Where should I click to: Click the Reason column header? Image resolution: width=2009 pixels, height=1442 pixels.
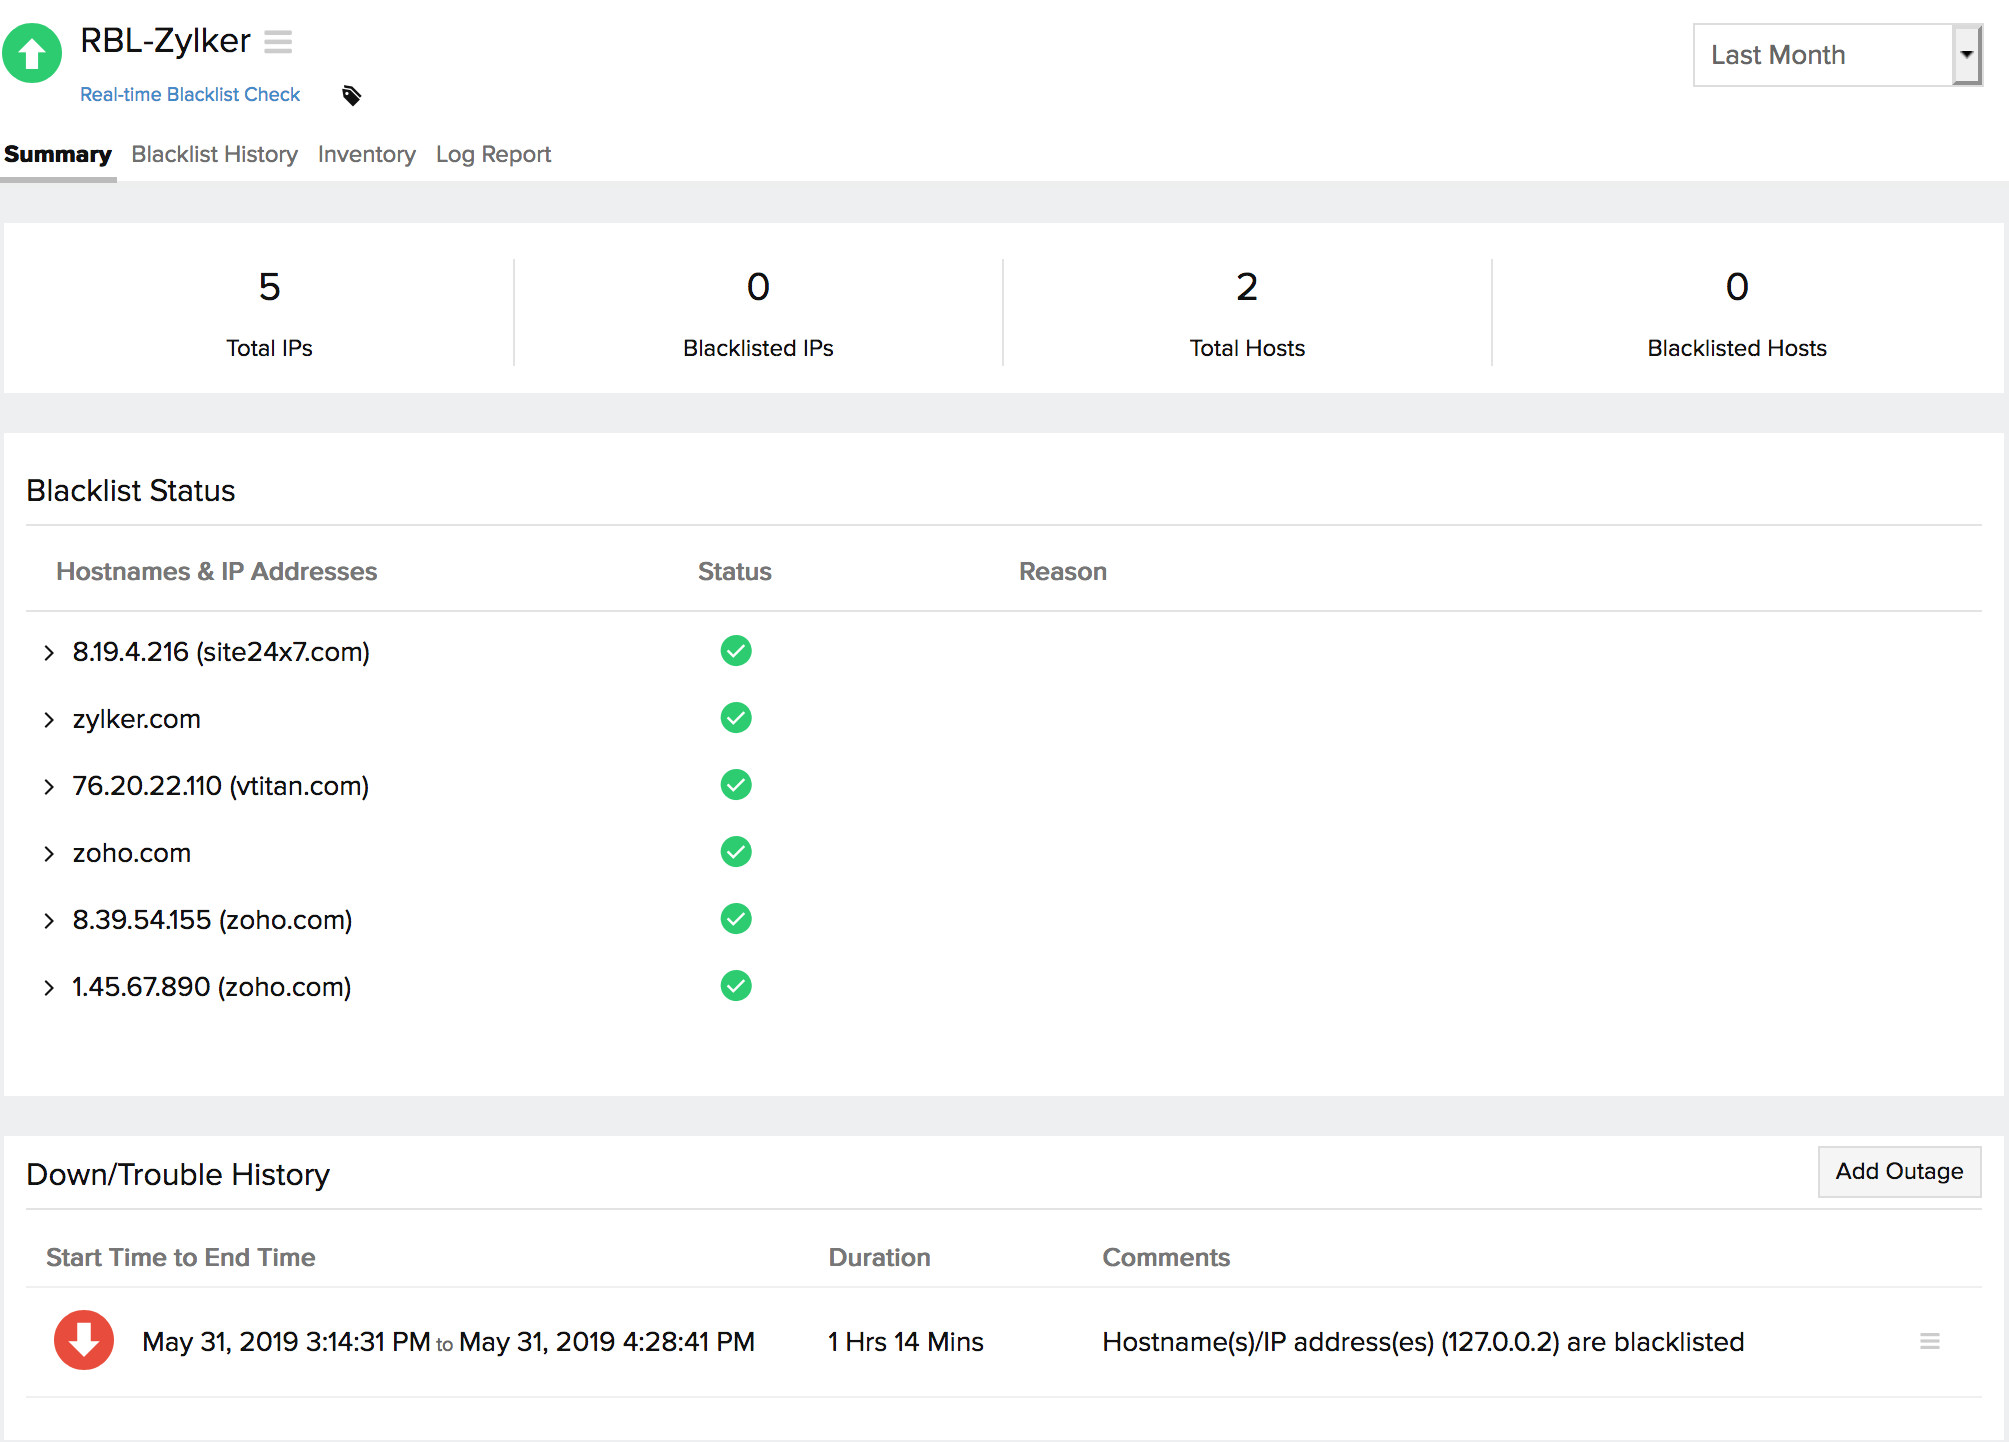pos(1063,571)
